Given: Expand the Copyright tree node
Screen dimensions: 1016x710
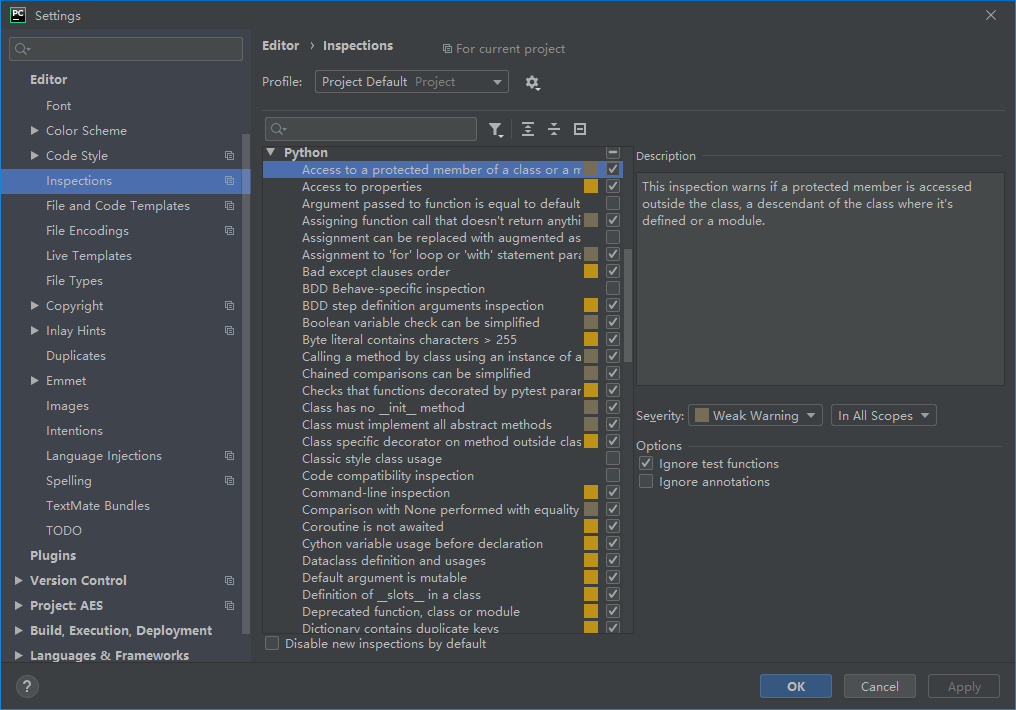Looking at the screenshot, I should click(34, 305).
